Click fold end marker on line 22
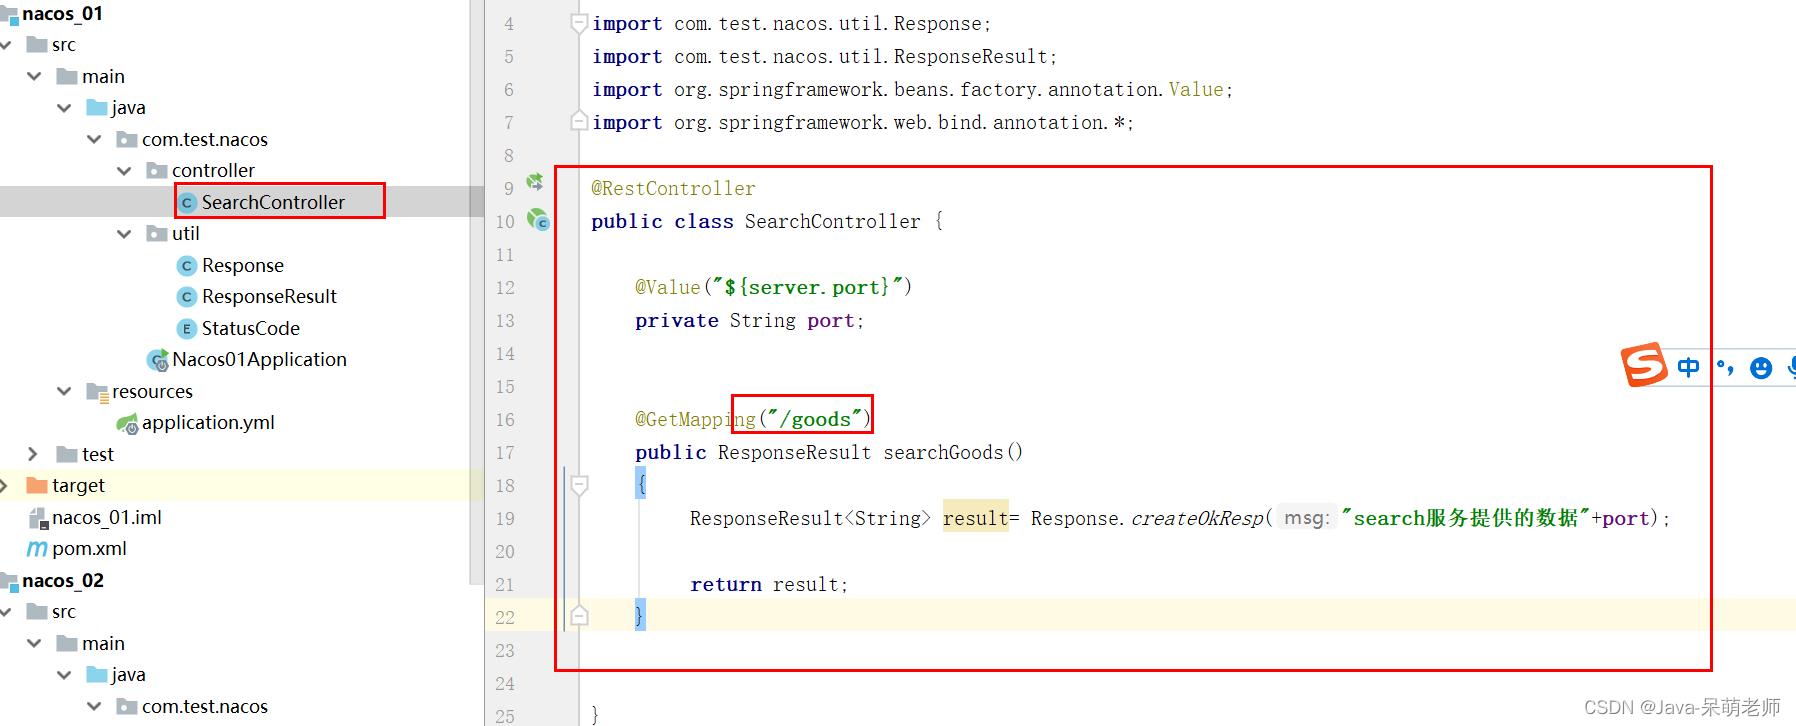The width and height of the screenshot is (1796, 726). click(578, 615)
